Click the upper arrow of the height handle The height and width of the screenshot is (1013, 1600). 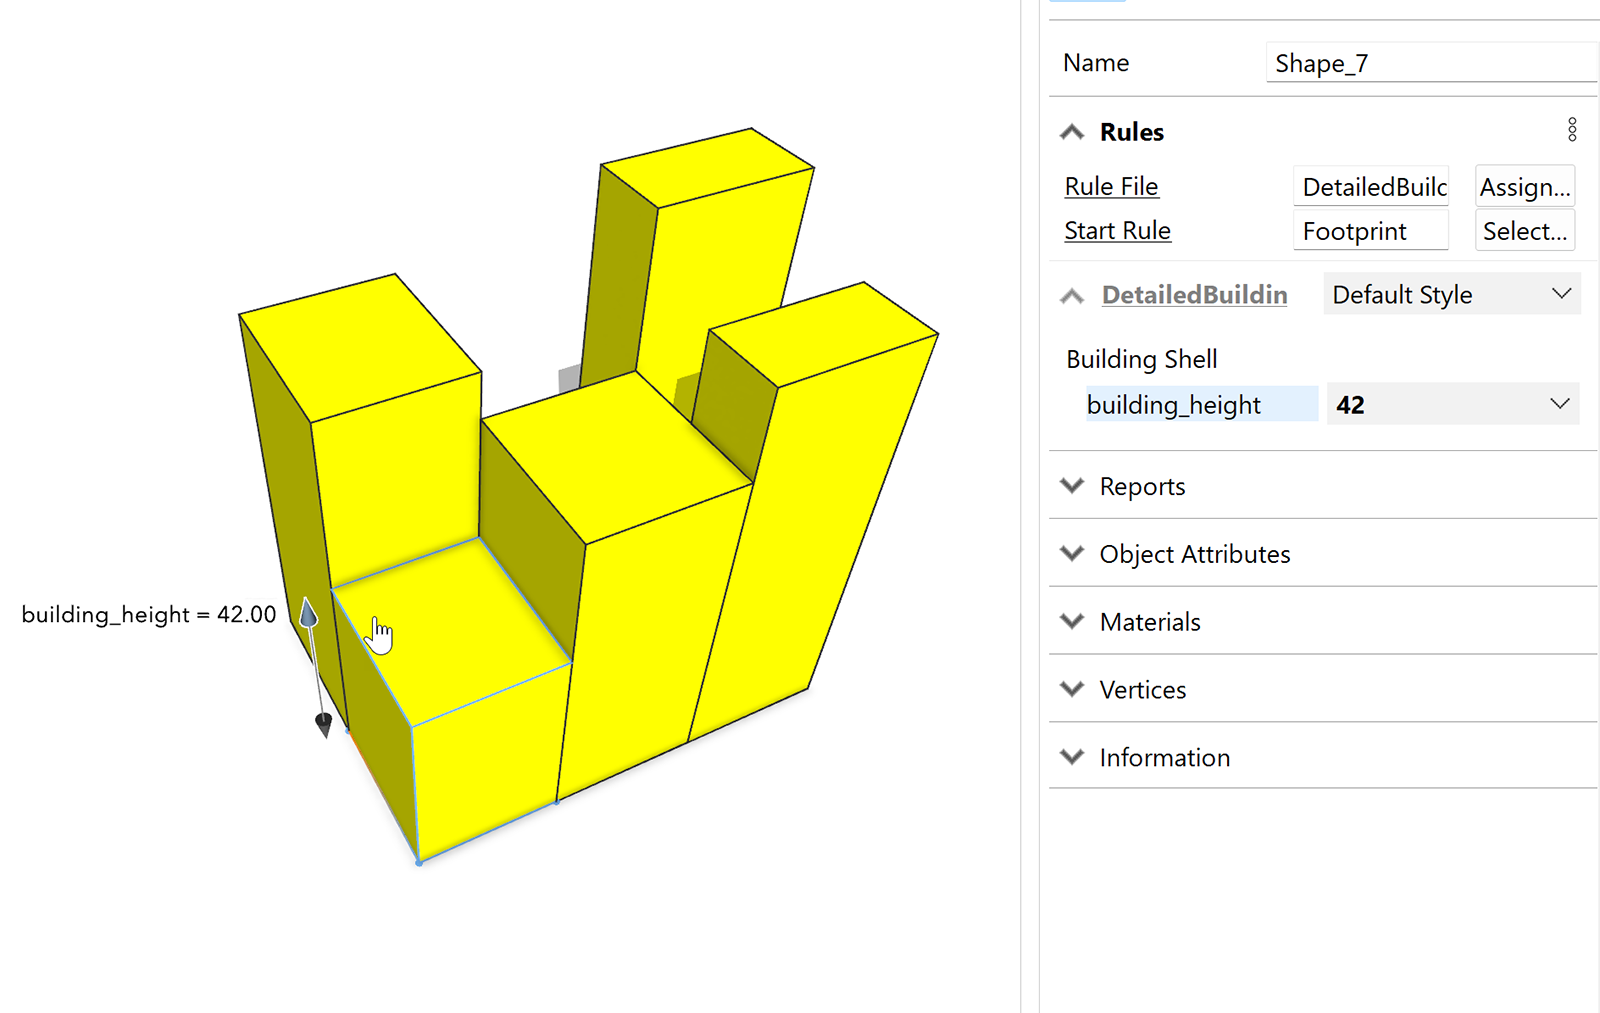309,612
